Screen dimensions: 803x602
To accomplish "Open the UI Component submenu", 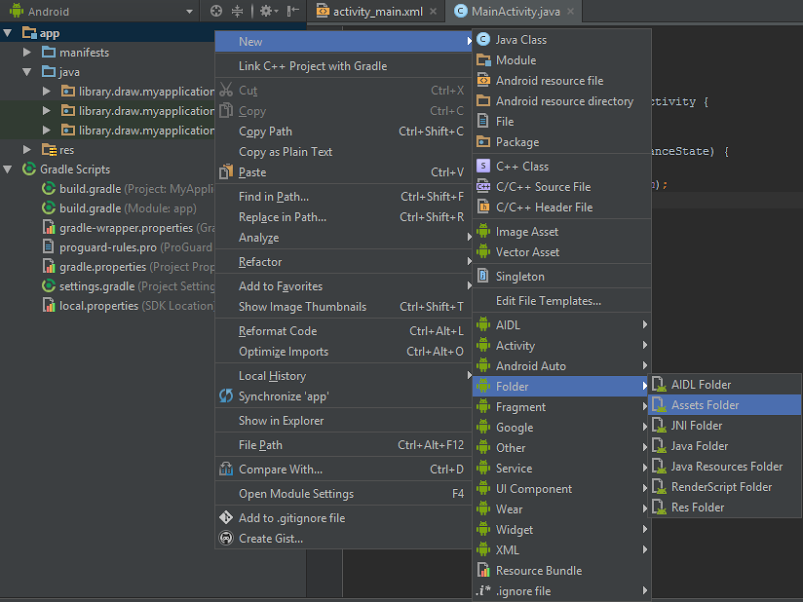I will click(x=562, y=489).
